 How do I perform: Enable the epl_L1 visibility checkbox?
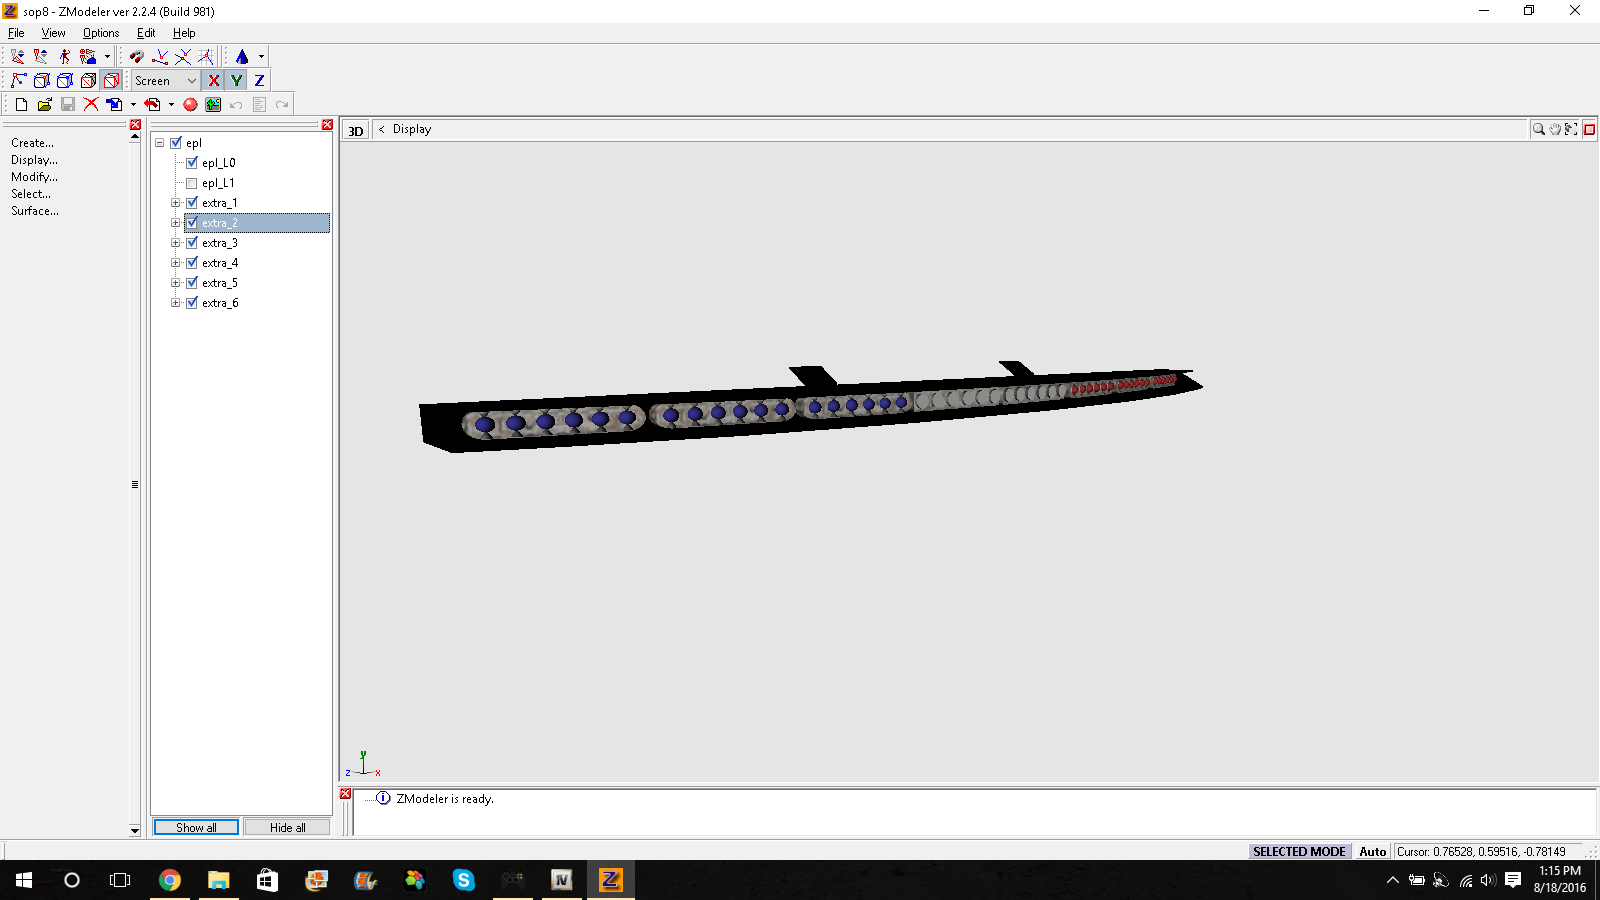tap(192, 183)
